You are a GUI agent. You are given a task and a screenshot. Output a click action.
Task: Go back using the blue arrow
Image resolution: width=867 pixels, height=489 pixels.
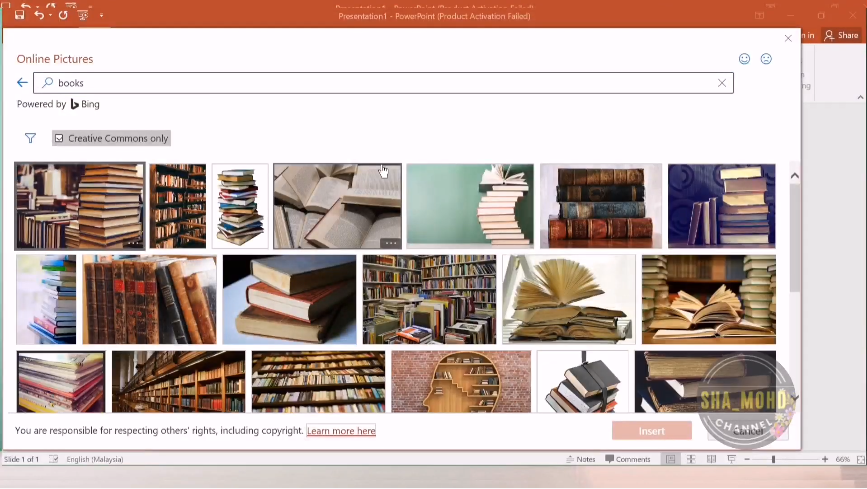coord(22,82)
